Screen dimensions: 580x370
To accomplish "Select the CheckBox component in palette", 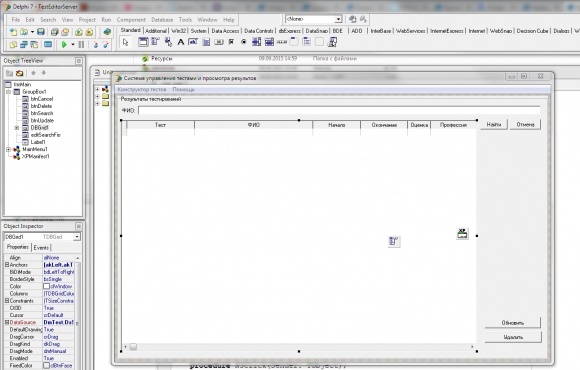I will click(x=231, y=42).
